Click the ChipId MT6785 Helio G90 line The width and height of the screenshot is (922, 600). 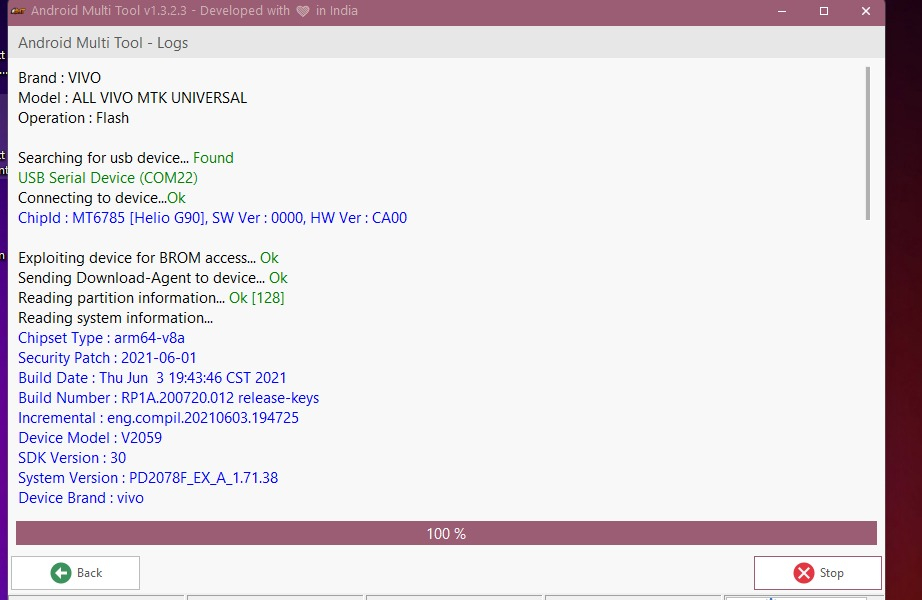(x=212, y=218)
